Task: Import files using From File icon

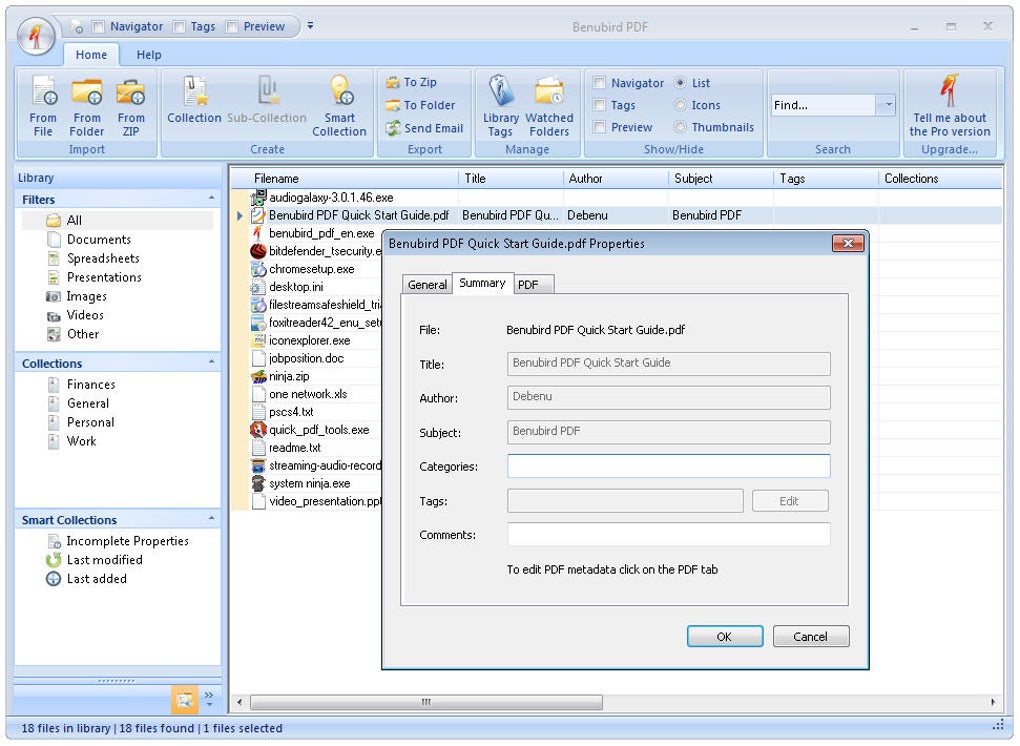Action: [44, 107]
